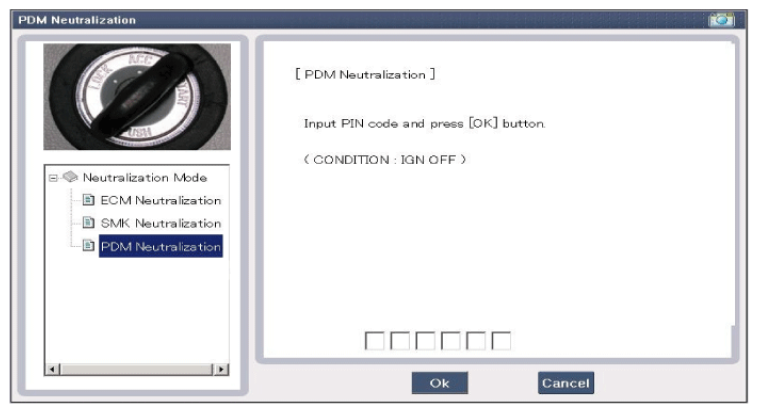Click the document icon beside ECM Neutralization
758x413 pixels.
(x=88, y=200)
